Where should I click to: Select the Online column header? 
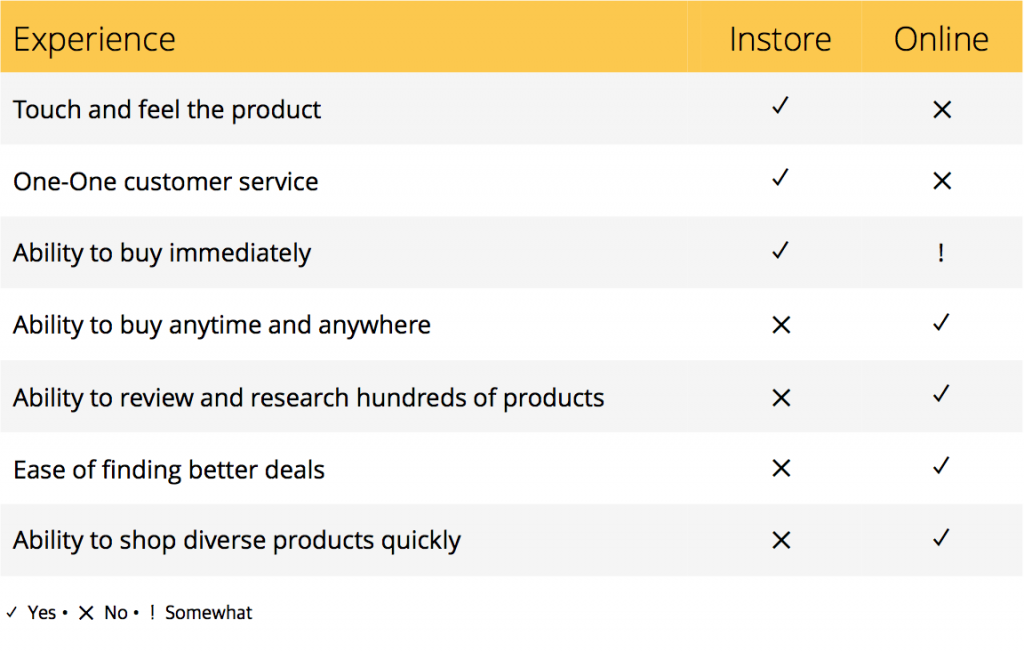point(941,39)
